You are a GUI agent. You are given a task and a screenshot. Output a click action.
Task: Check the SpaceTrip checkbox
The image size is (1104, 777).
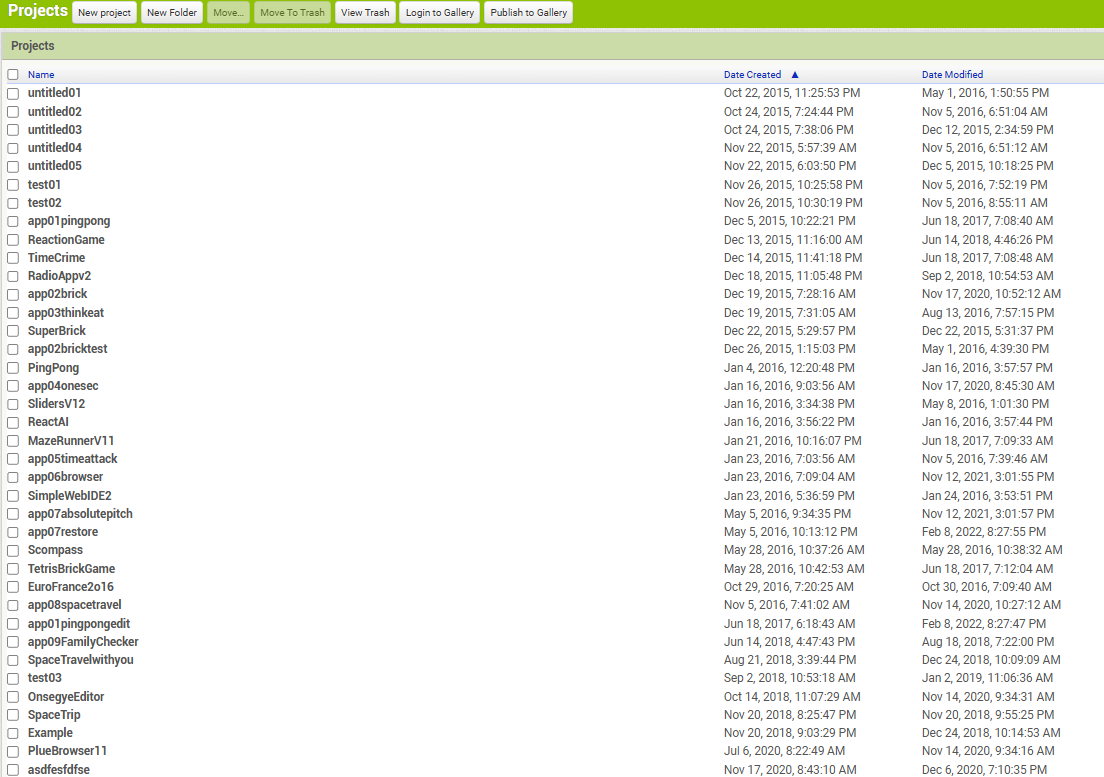coord(13,716)
